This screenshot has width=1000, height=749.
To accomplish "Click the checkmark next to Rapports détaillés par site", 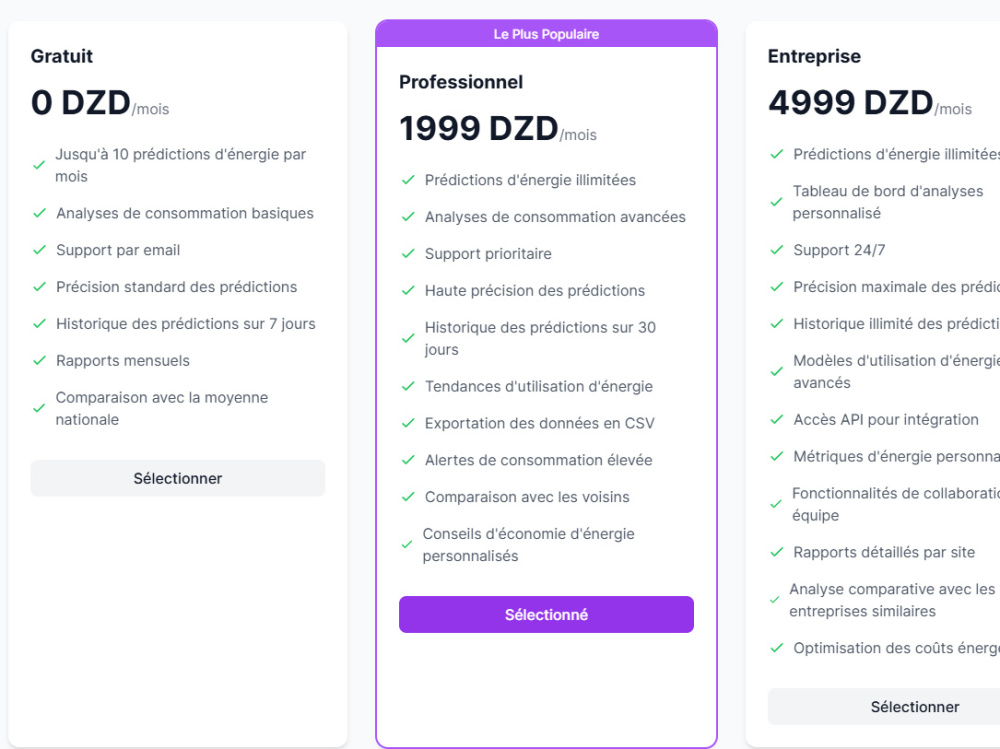I will coord(777,552).
